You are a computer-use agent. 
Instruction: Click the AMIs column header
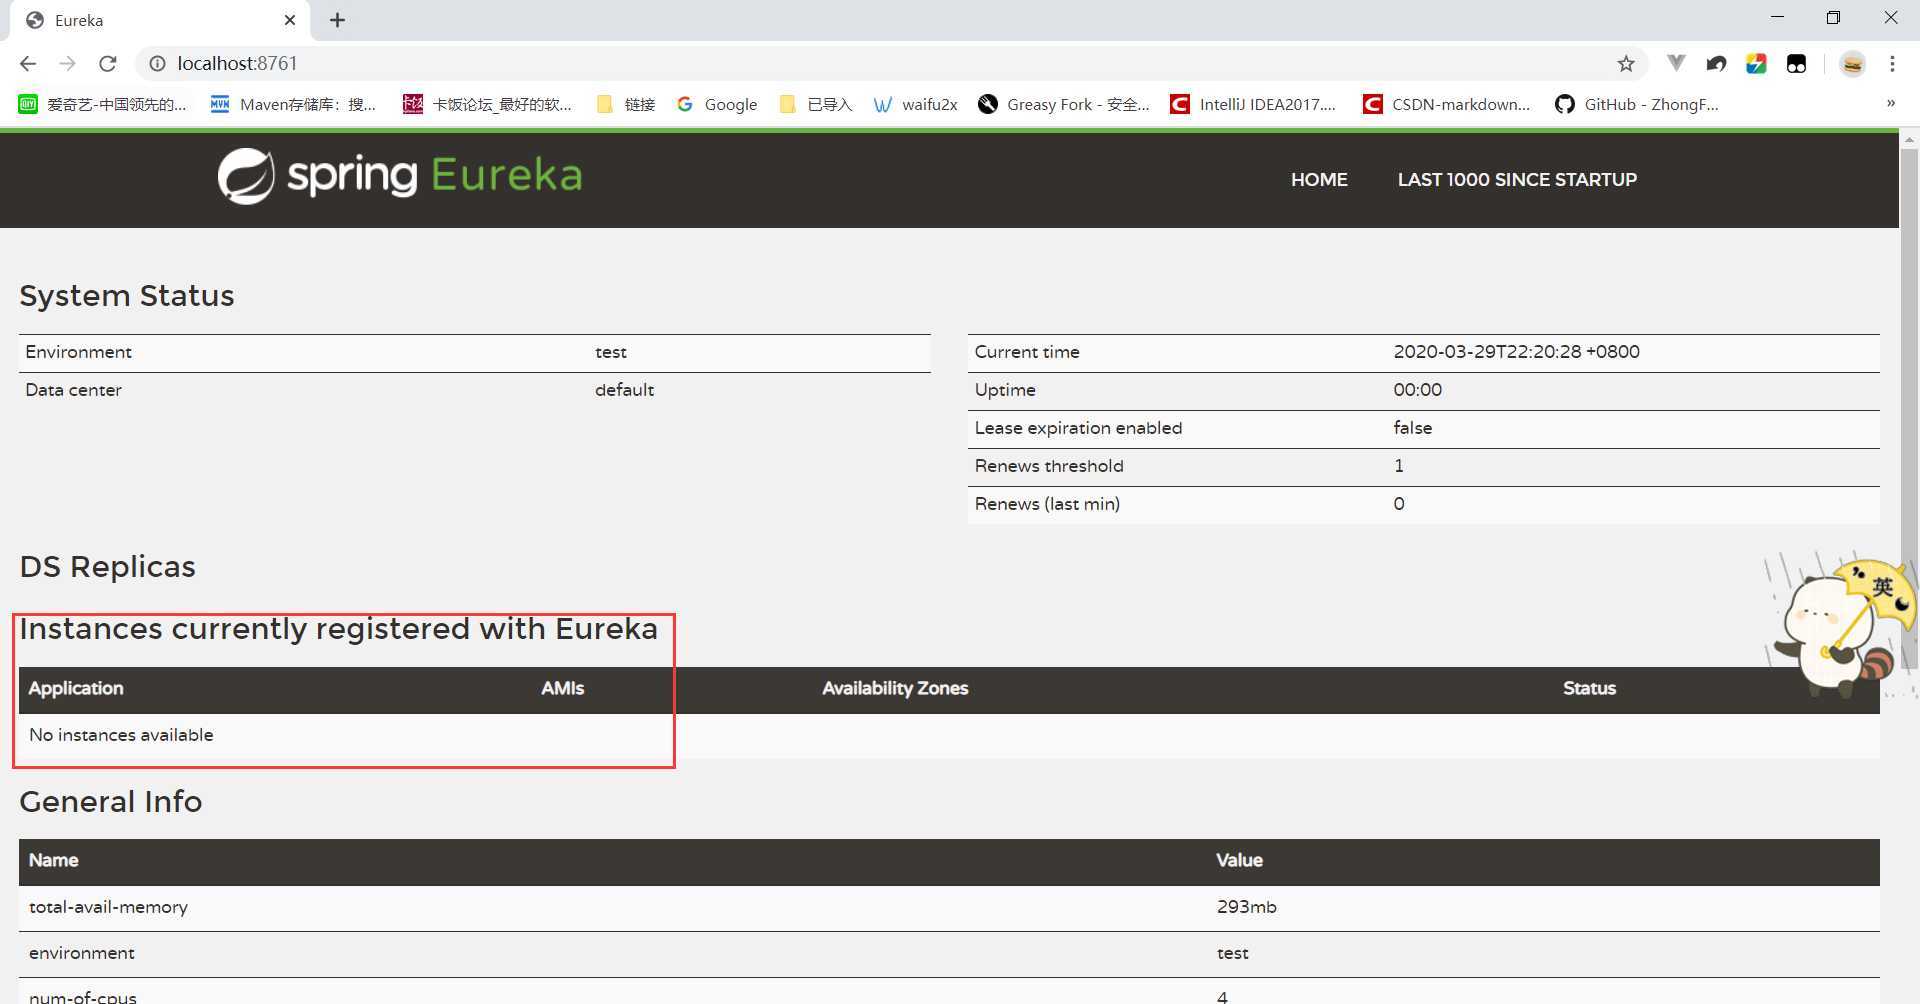563,688
